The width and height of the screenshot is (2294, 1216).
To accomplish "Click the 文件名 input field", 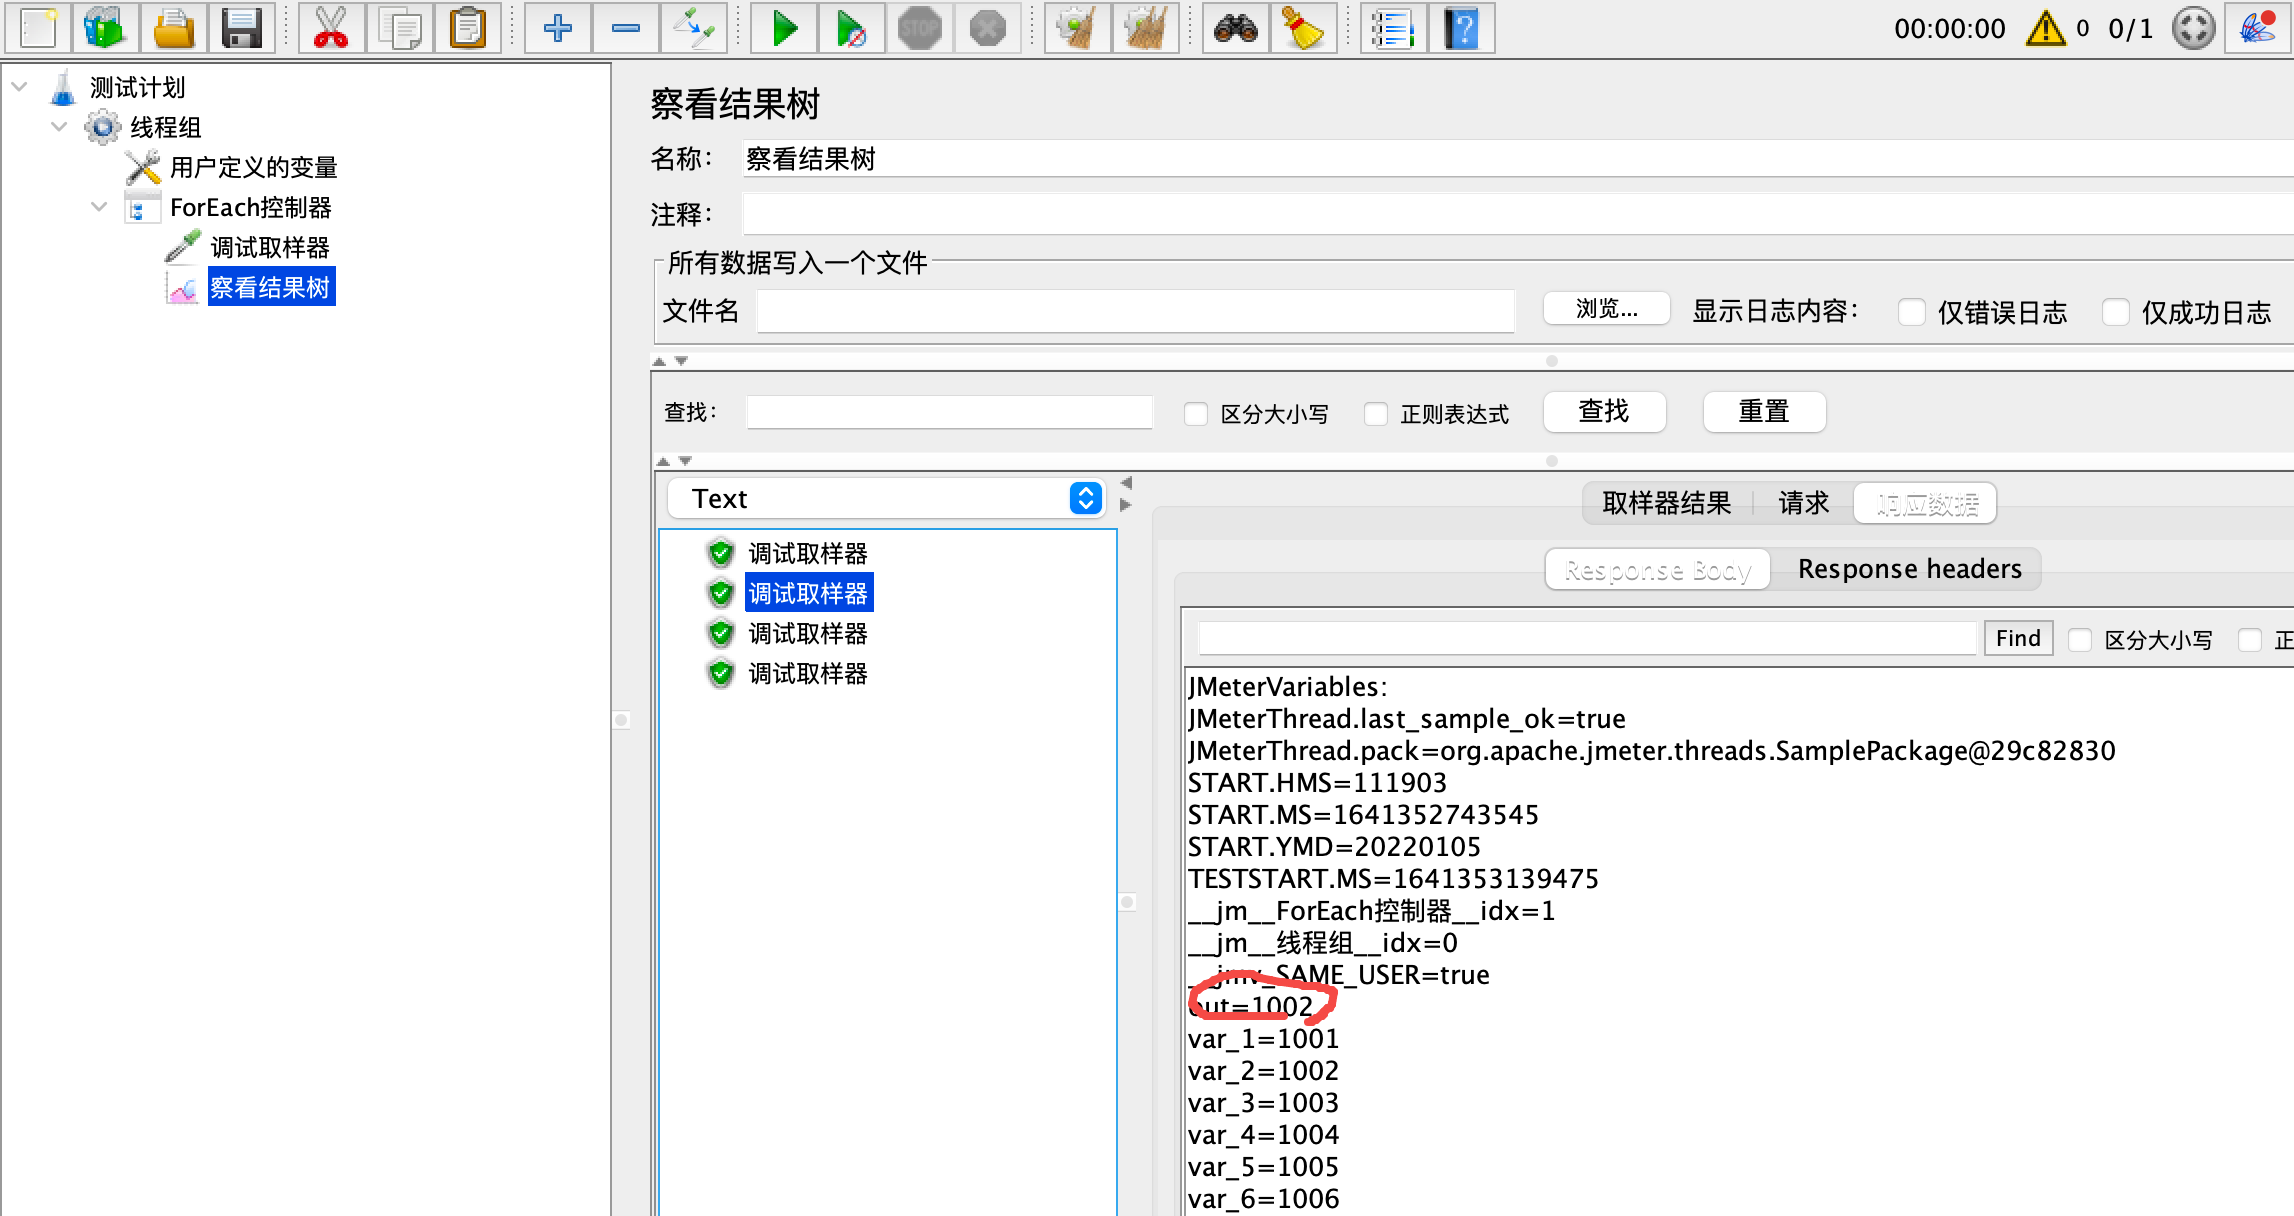I will click(x=1135, y=311).
